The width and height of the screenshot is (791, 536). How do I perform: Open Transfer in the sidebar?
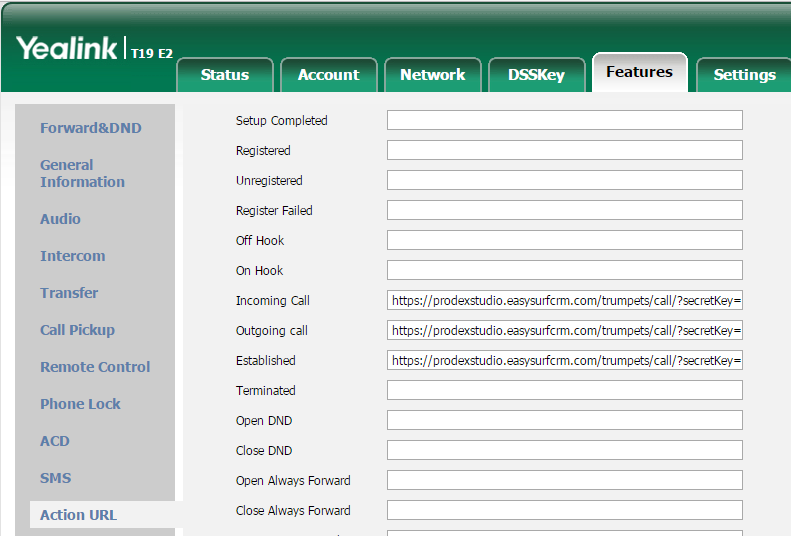[69, 293]
